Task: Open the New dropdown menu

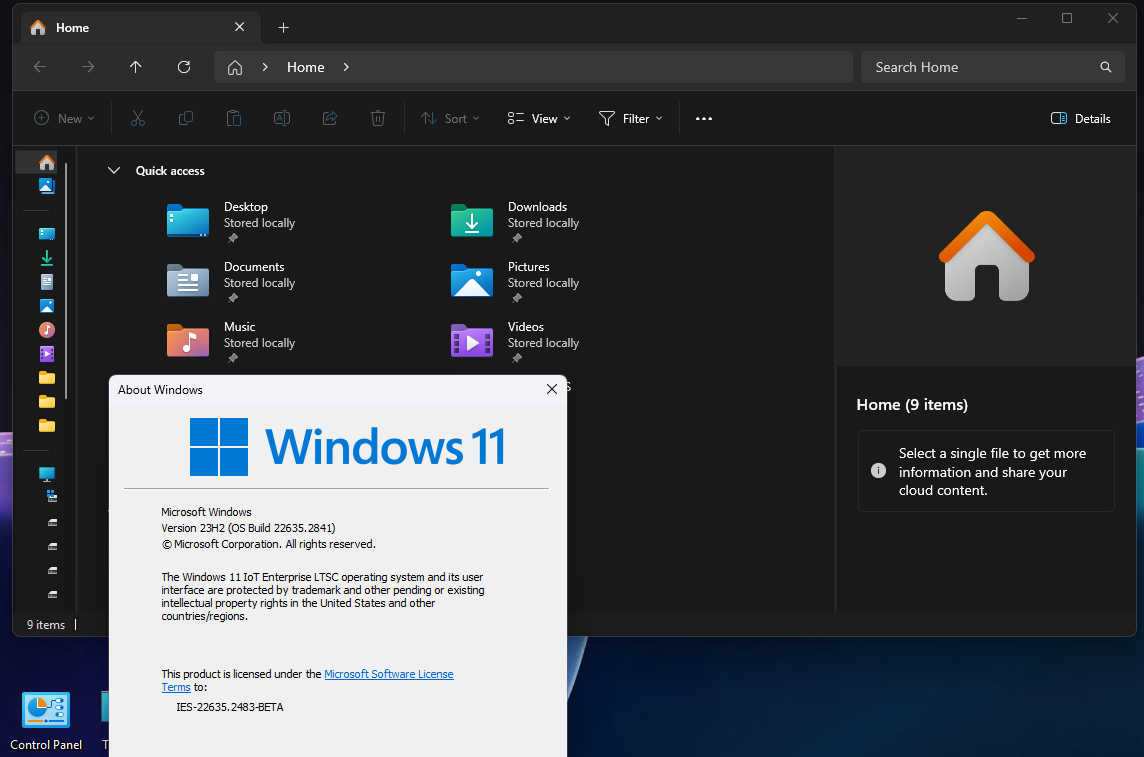Action: [x=64, y=118]
